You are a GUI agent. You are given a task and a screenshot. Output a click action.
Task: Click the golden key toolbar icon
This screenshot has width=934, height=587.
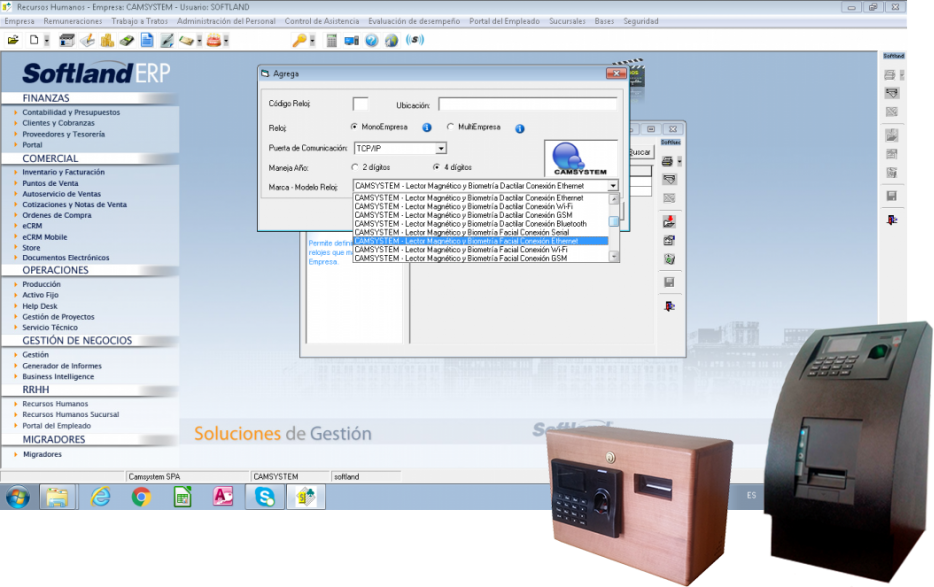tap(299, 40)
